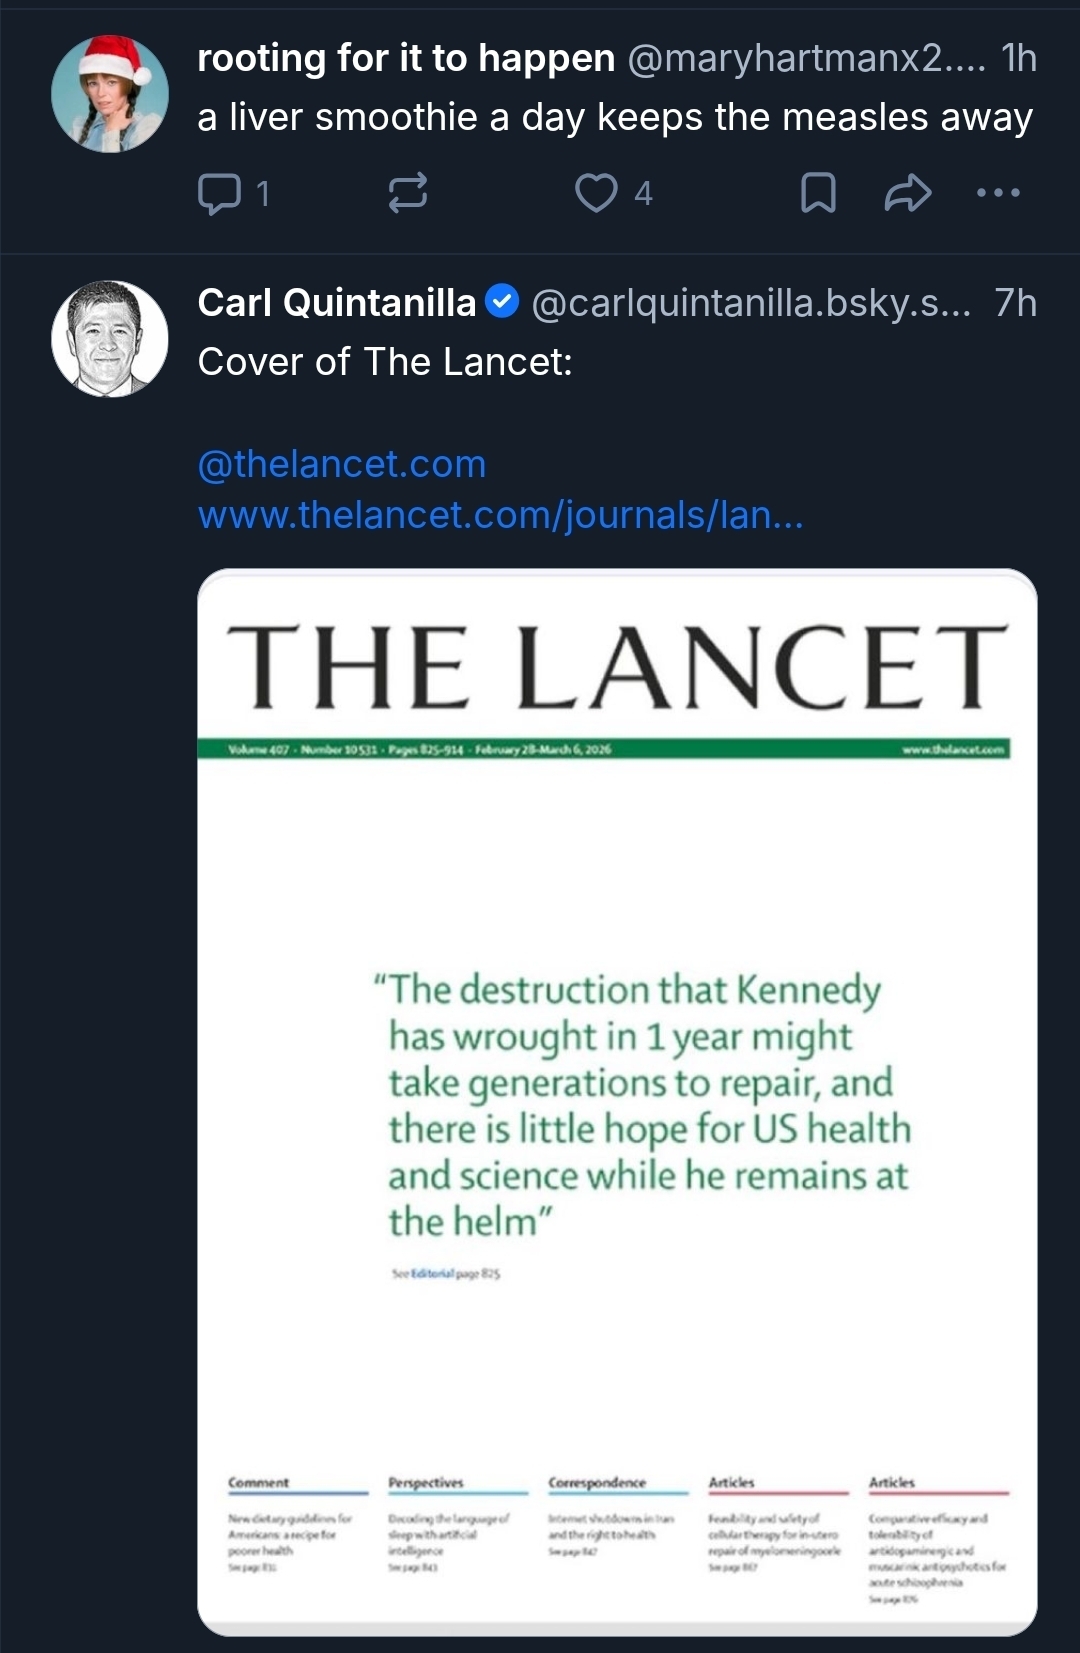Tap the @carlquintanilla.bsky.s handle
This screenshot has width=1080, height=1653.
point(751,302)
